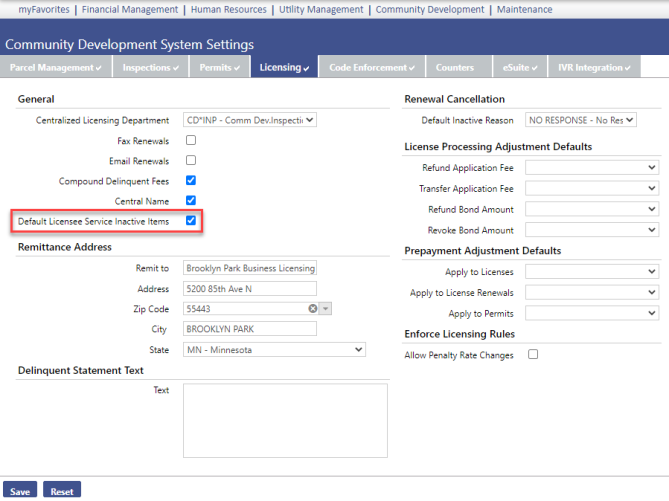Enable the Email Renewals checkbox
This screenshot has width=669, height=501.
pyautogui.click(x=191, y=160)
